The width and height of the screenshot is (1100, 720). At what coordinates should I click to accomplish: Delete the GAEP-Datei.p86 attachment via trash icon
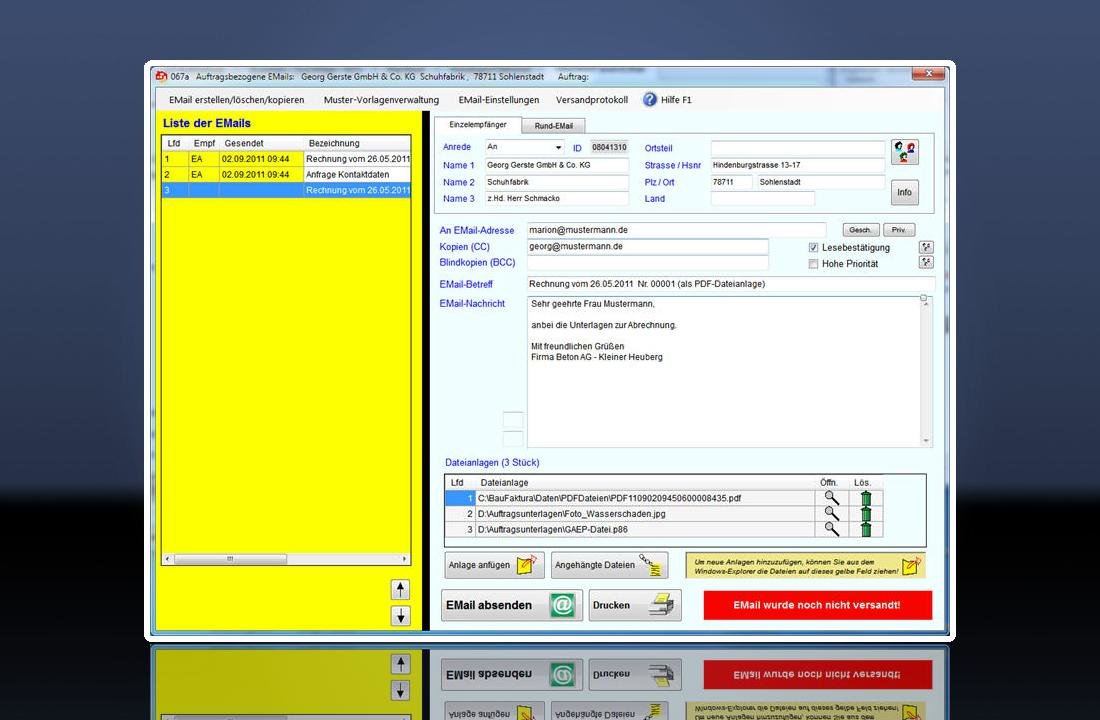click(866, 530)
